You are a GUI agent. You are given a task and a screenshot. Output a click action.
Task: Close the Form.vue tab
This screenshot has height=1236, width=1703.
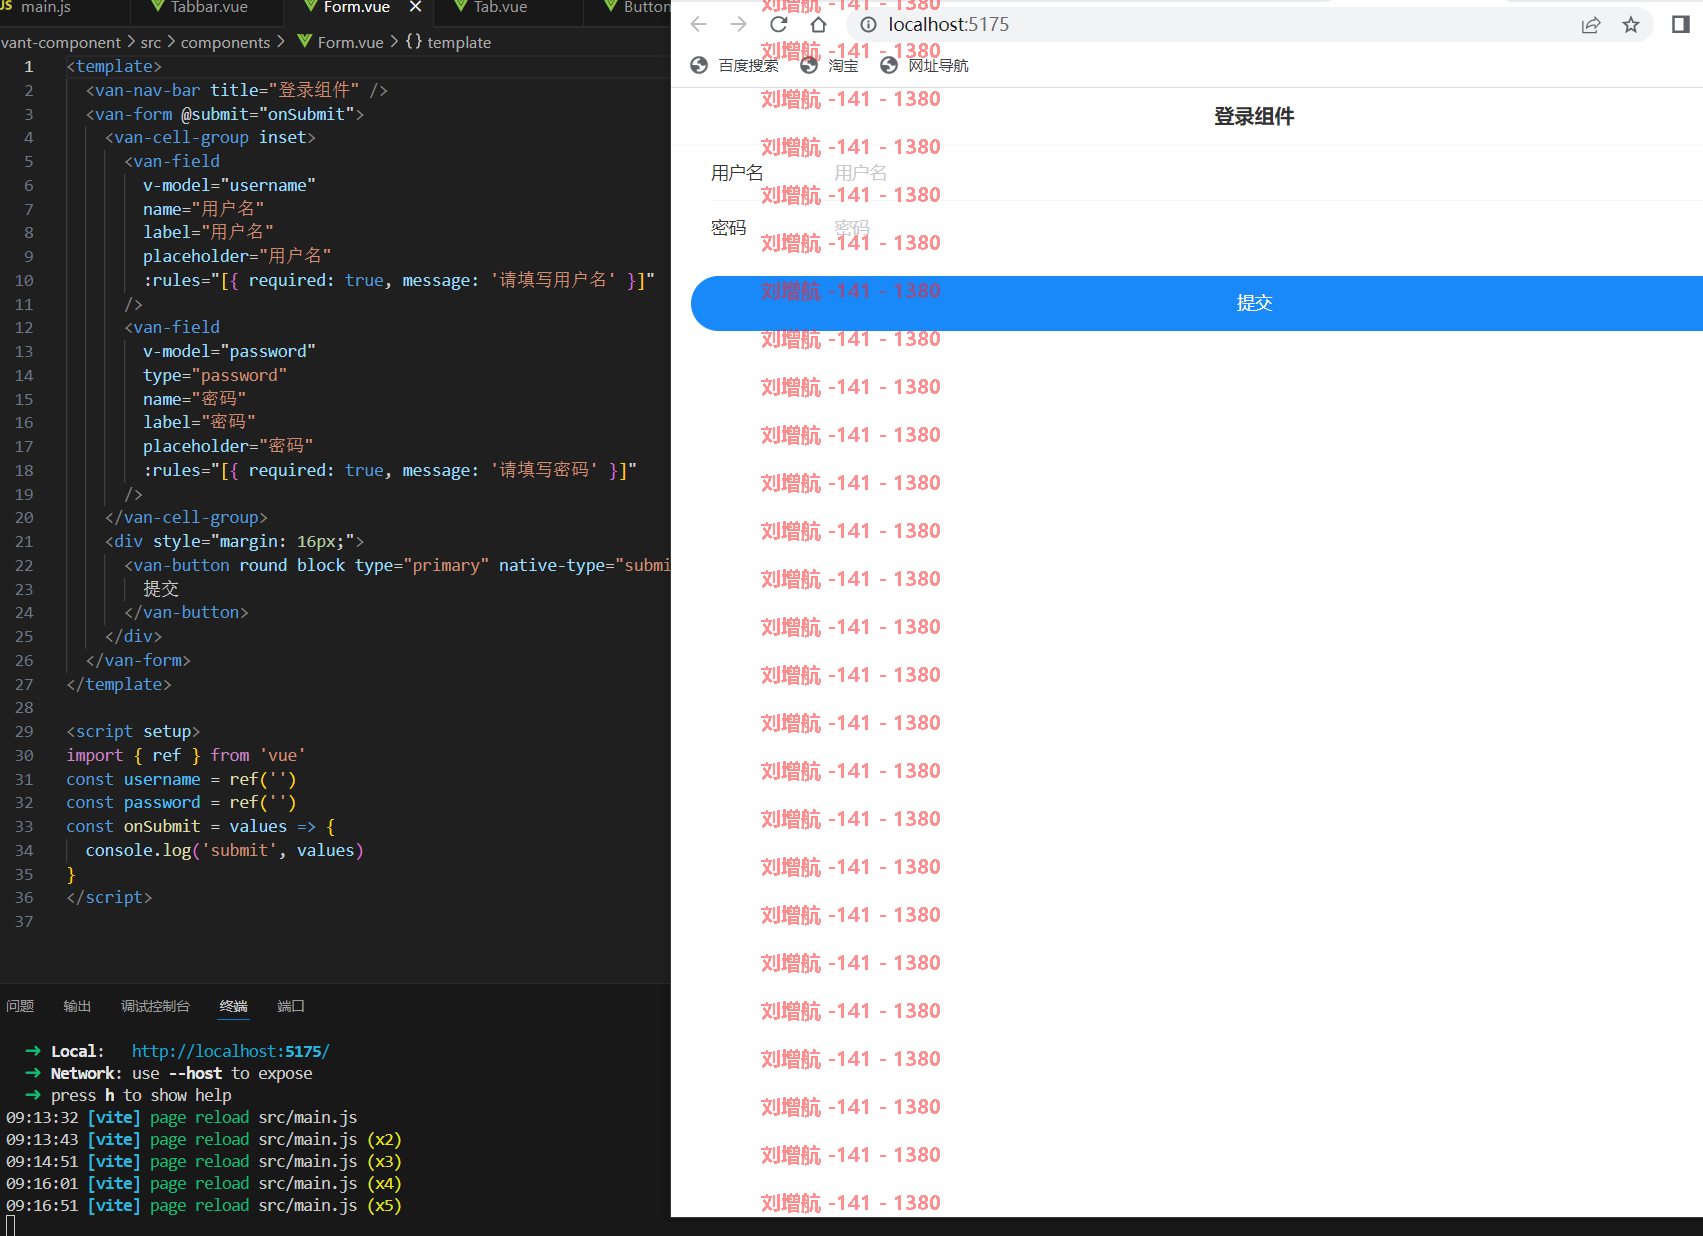pyautogui.click(x=415, y=7)
